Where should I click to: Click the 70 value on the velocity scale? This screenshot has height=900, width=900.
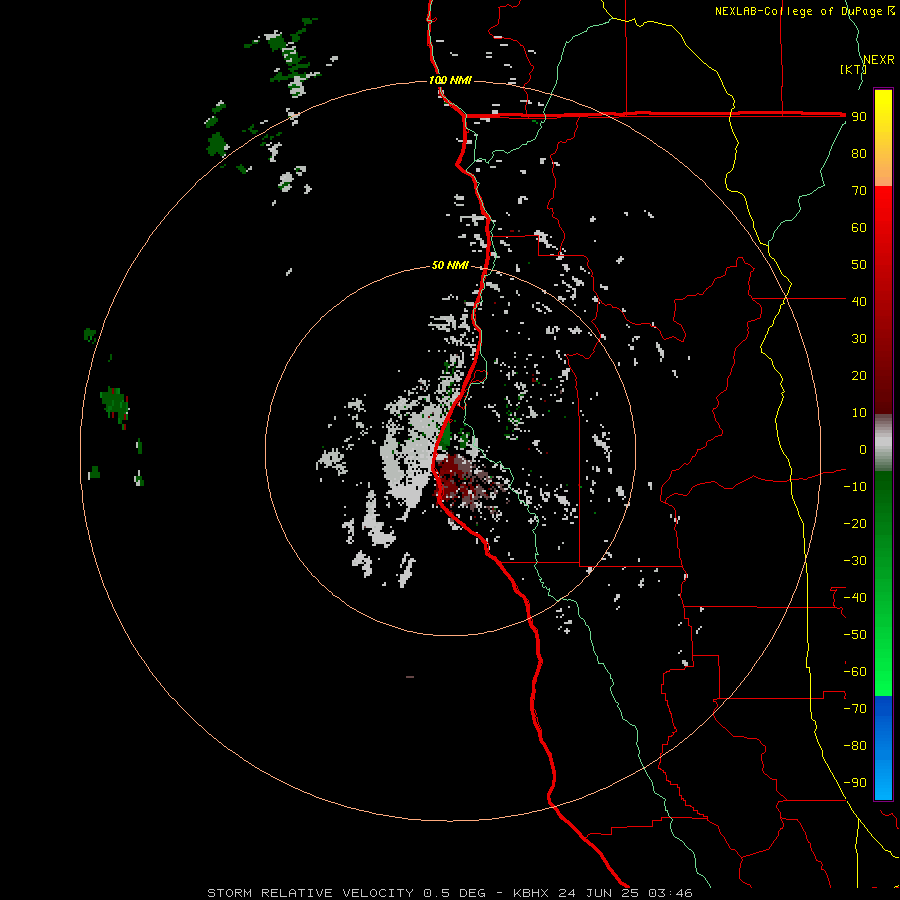859,191
